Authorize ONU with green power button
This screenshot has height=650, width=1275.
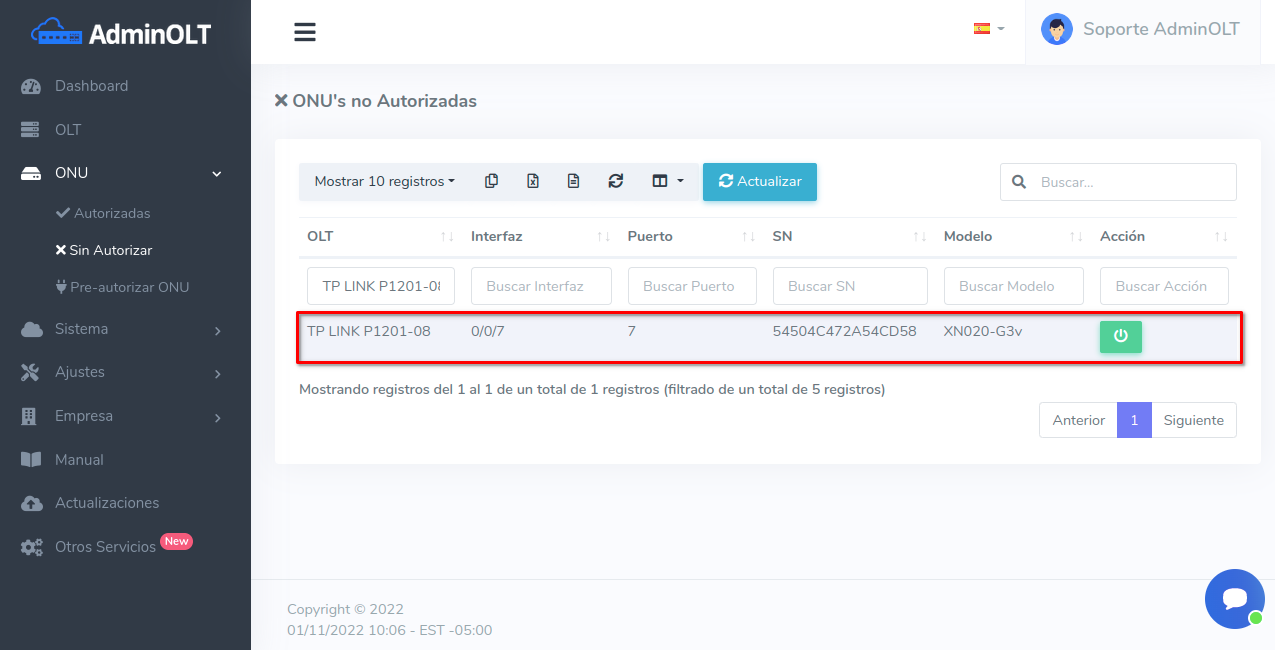point(1120,336)
